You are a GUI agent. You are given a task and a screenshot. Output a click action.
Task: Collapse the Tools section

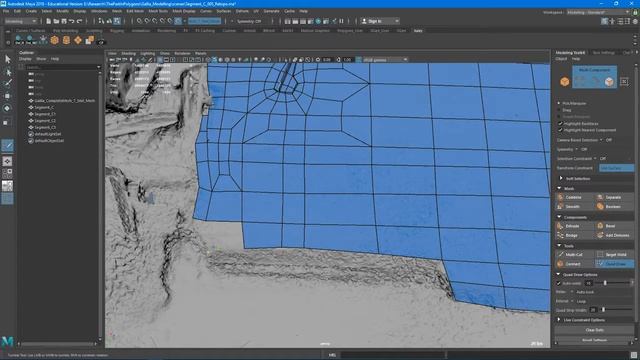point(559,246)
